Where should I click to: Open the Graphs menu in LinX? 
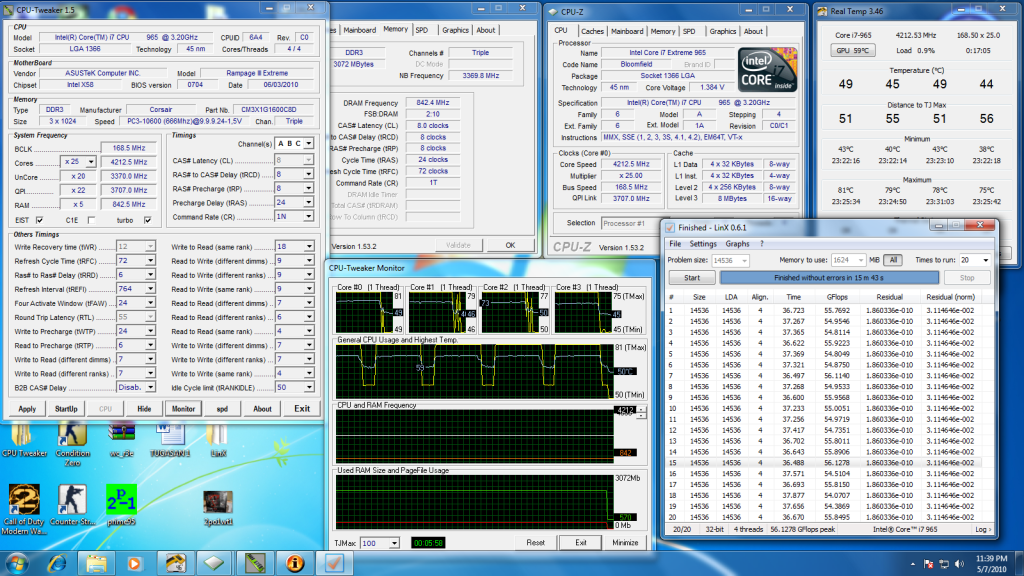pos(737,244)
